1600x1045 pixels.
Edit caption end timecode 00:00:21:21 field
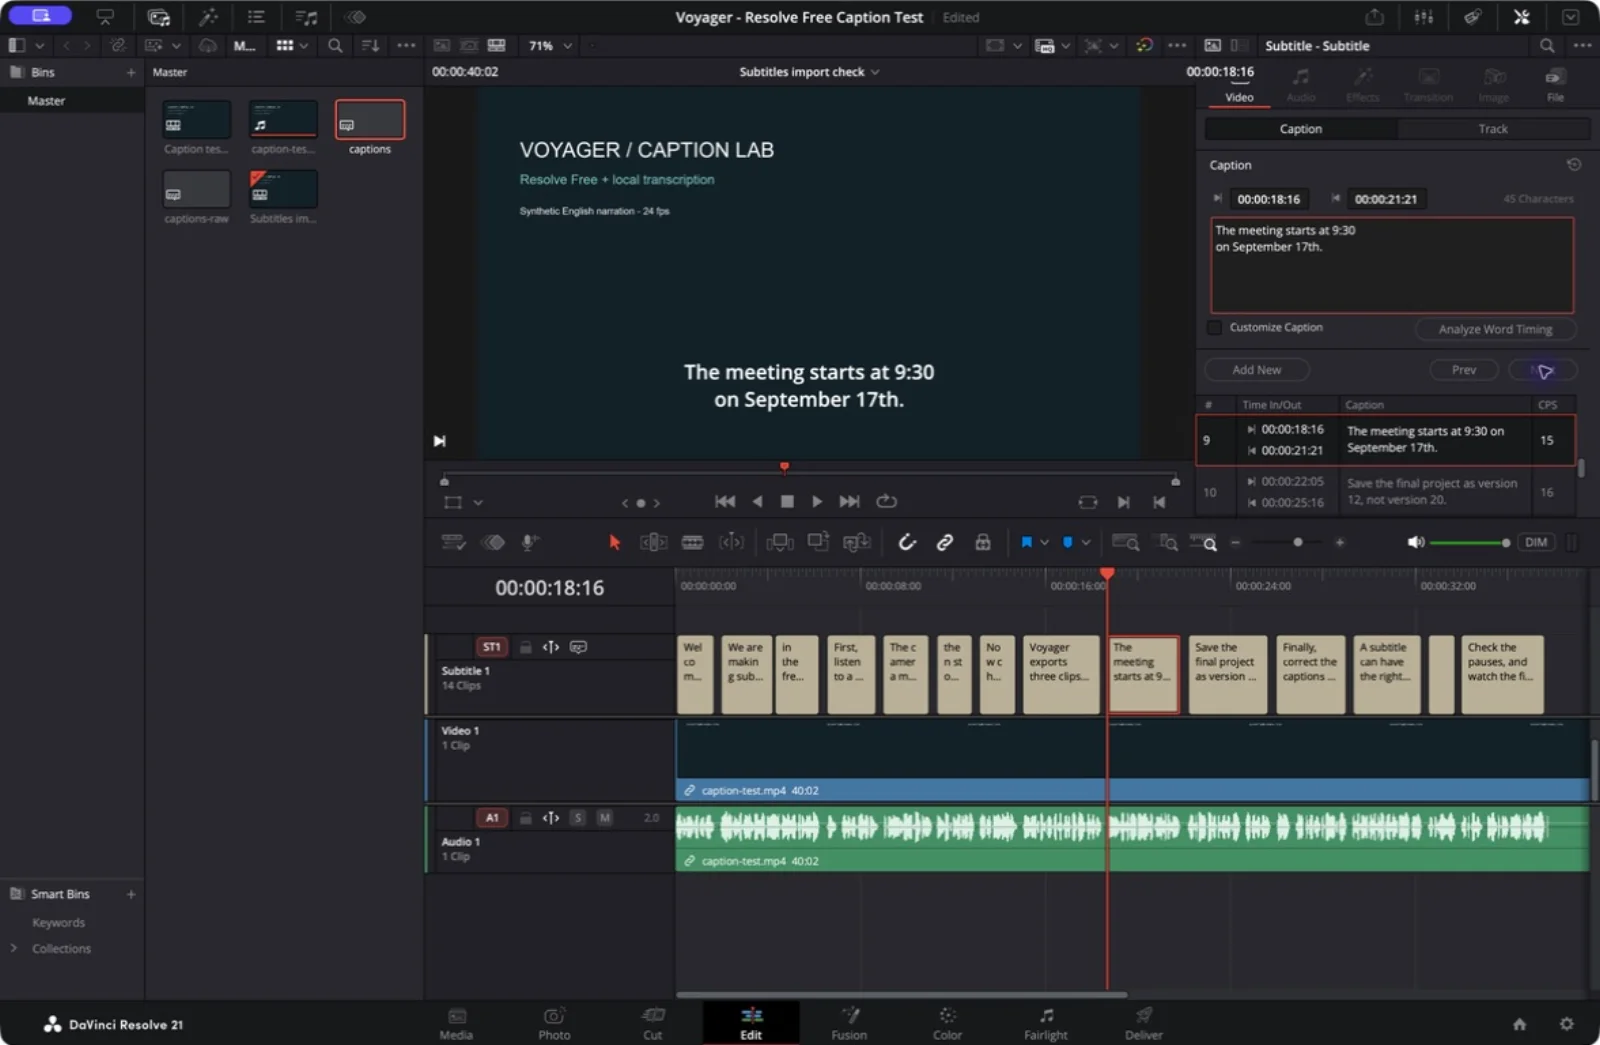click(x=1386, y=199)
